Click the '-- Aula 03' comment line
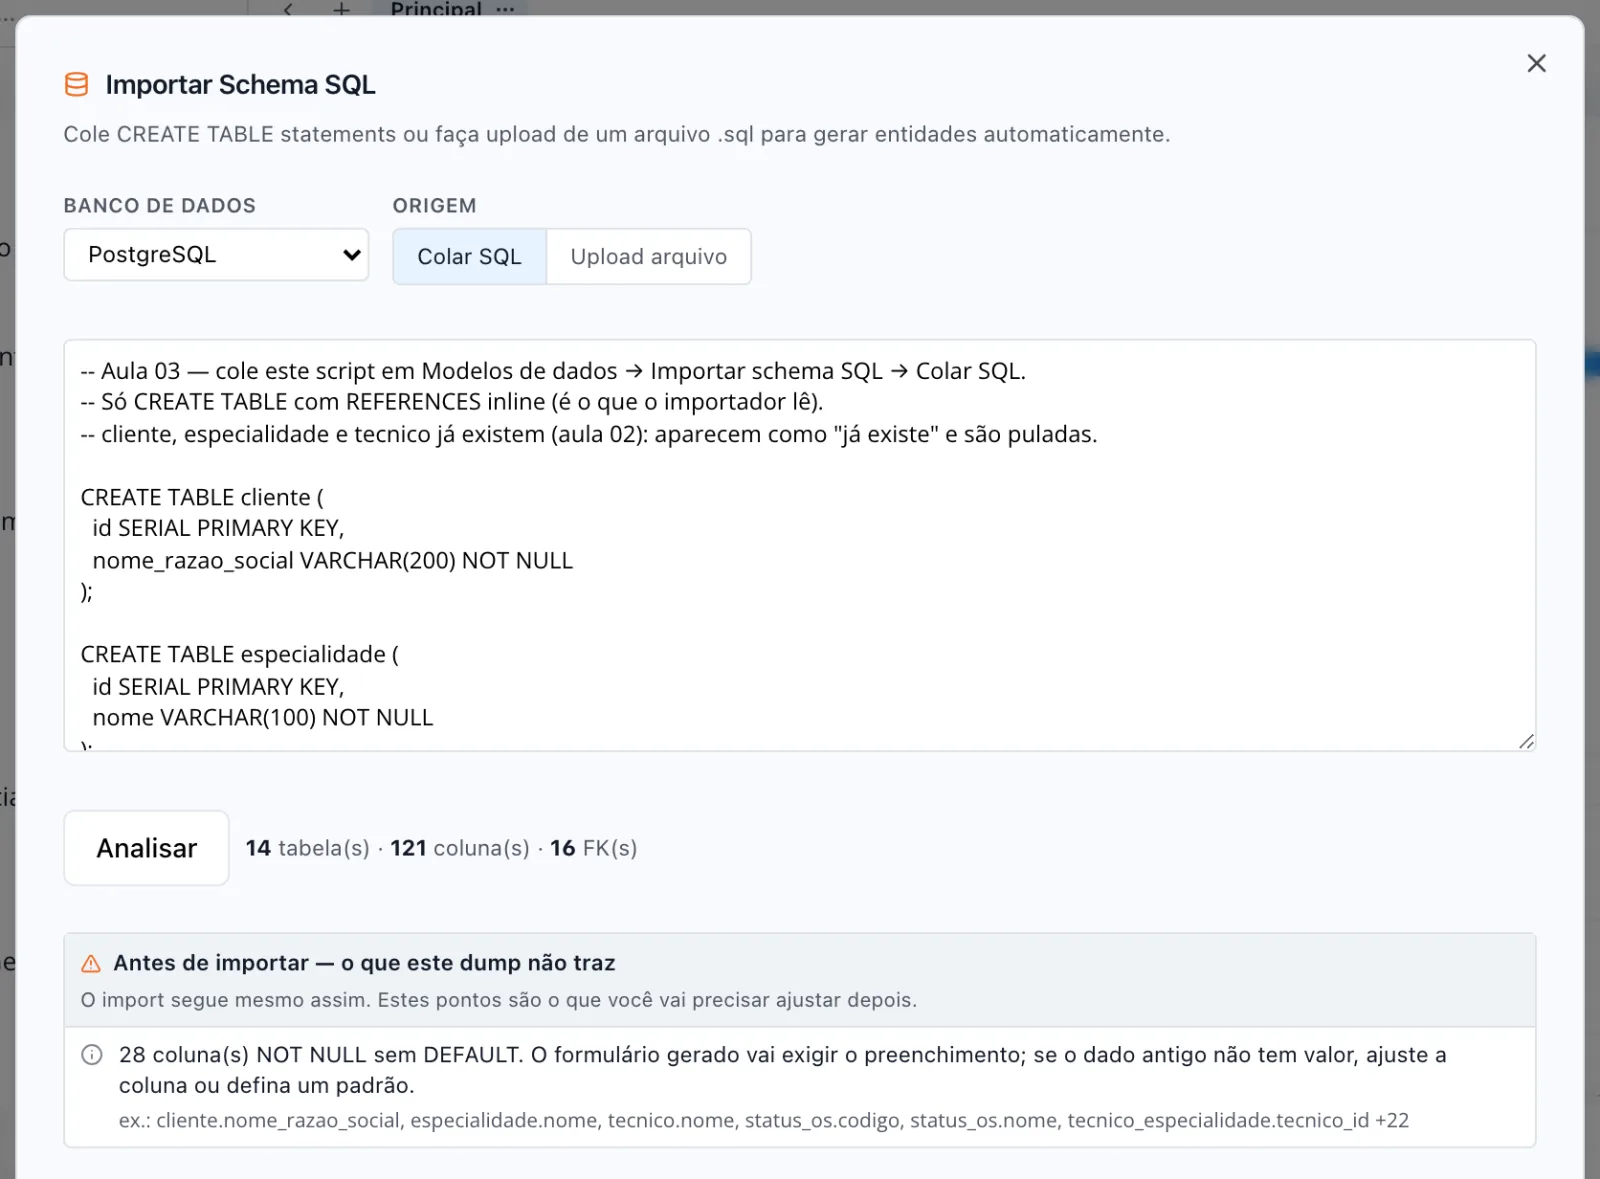 553,371
